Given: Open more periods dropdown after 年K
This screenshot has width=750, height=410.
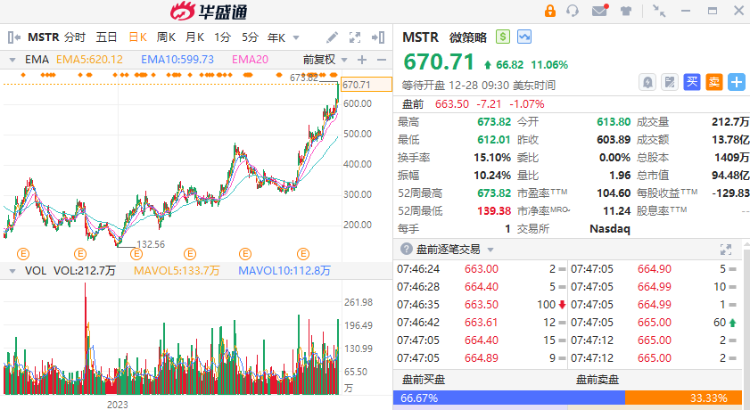Looking at the screenshot, I should pyautogui.click(x=296, y=38).
